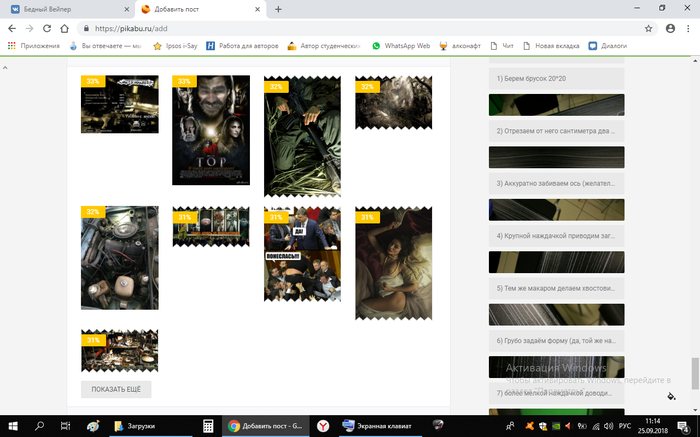Click text block '7) более мелкой наждачкой'

(556, 393)
